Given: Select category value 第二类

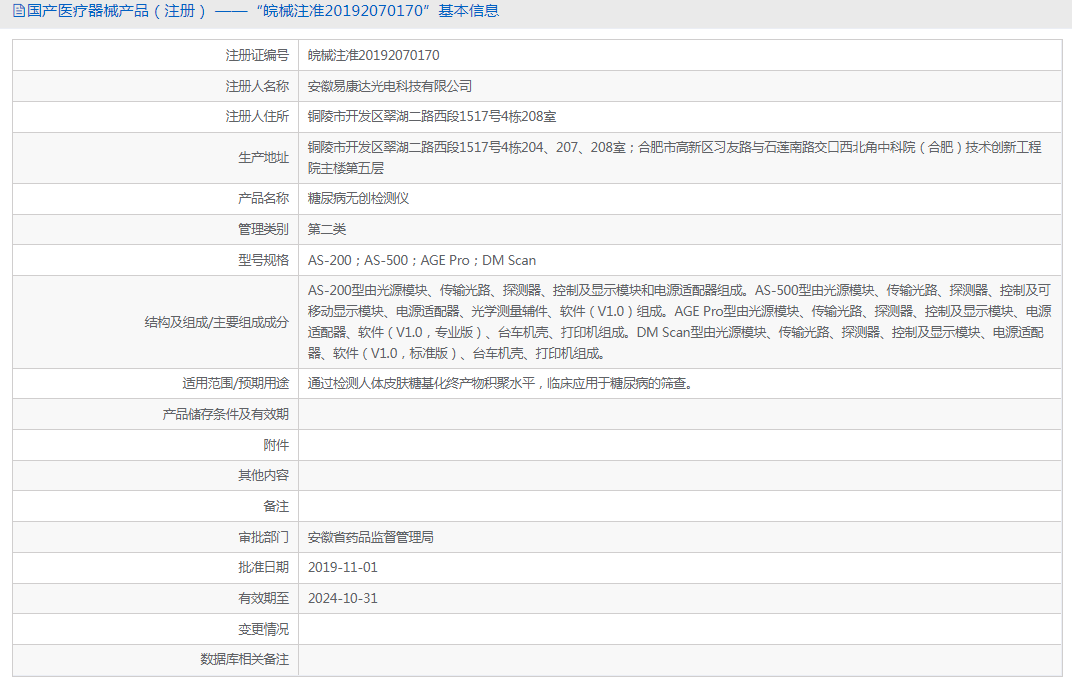Looking at the screenshot, I should 327,229.
